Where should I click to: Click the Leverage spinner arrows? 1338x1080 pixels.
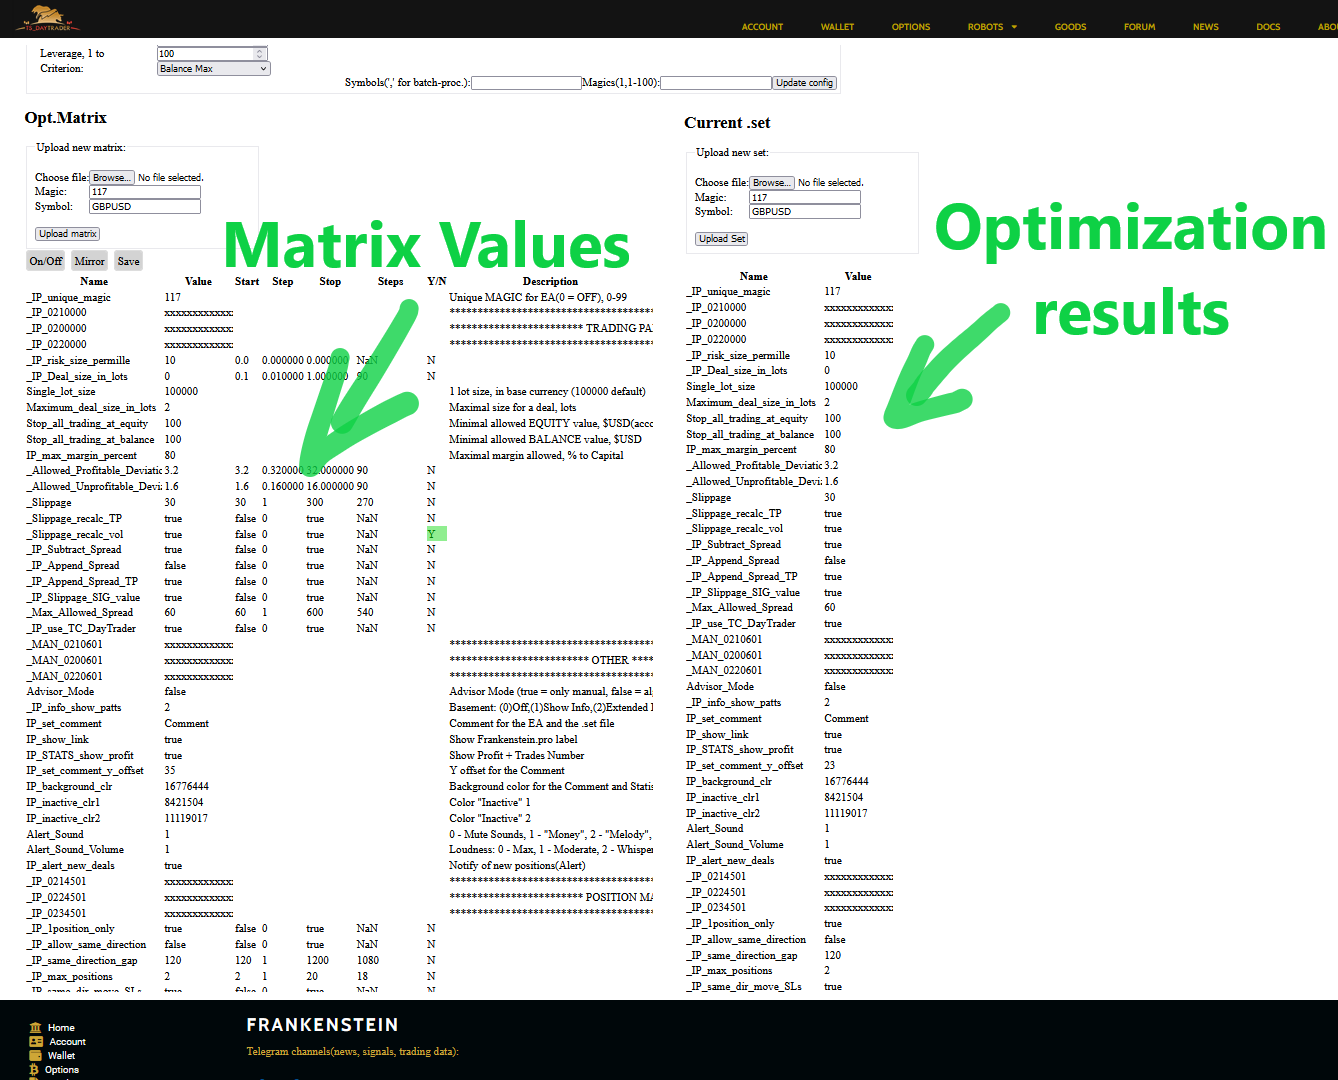pyautogui.click(x=260, y=54)
